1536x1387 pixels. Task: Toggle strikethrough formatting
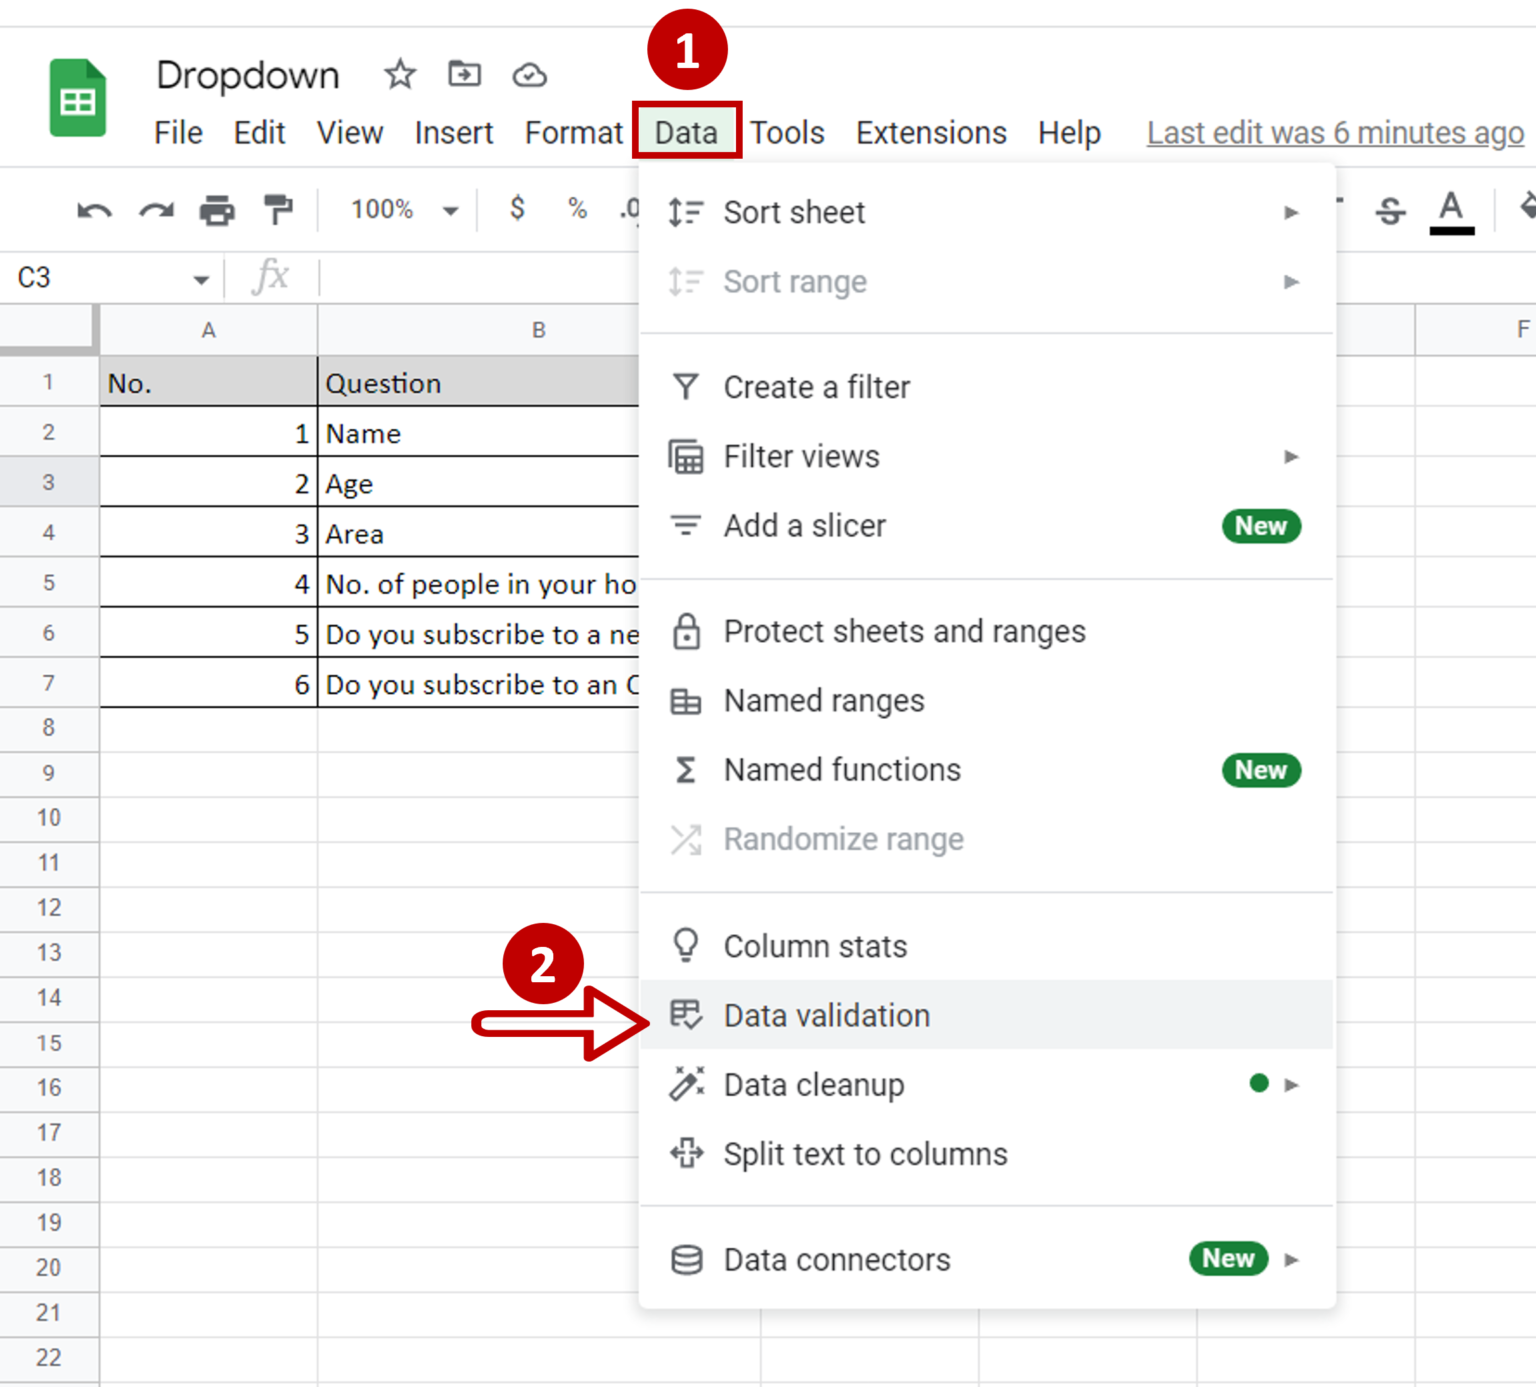coord(1389,209)
